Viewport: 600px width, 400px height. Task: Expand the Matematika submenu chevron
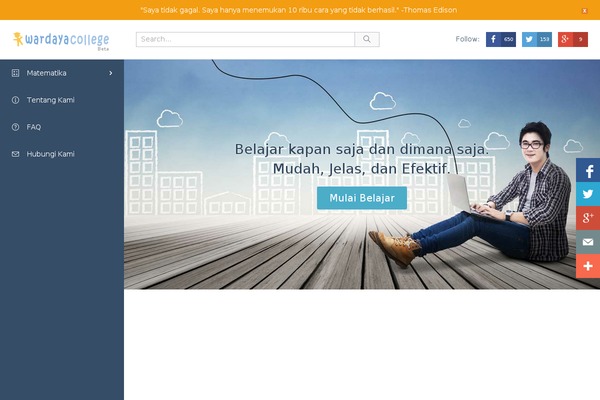111,73
